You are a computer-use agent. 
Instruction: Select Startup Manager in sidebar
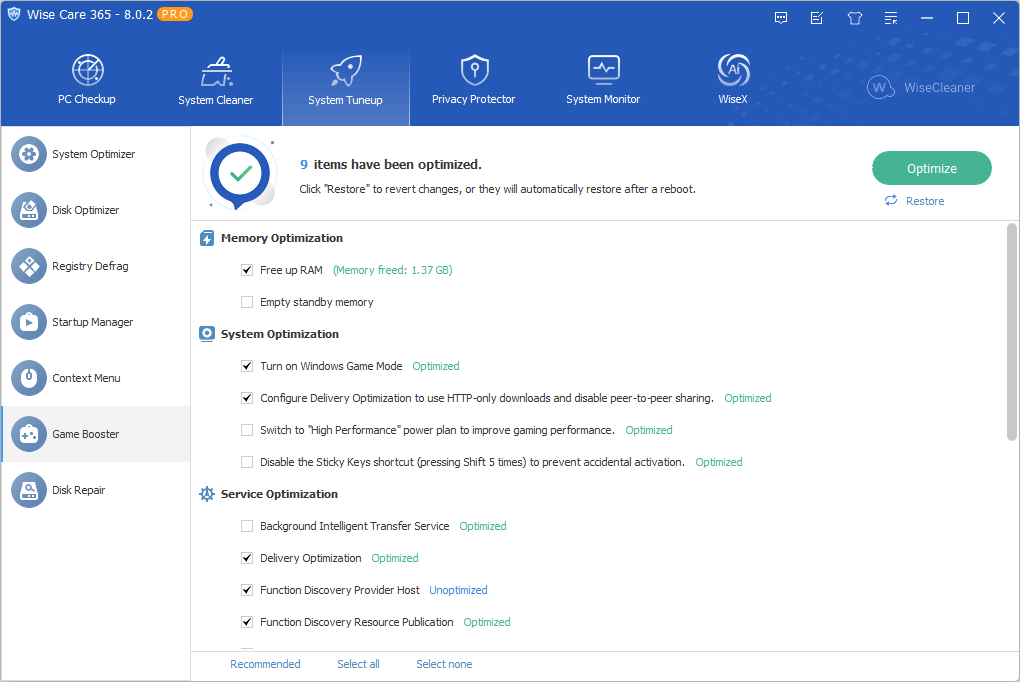click(x=96, y=322)
